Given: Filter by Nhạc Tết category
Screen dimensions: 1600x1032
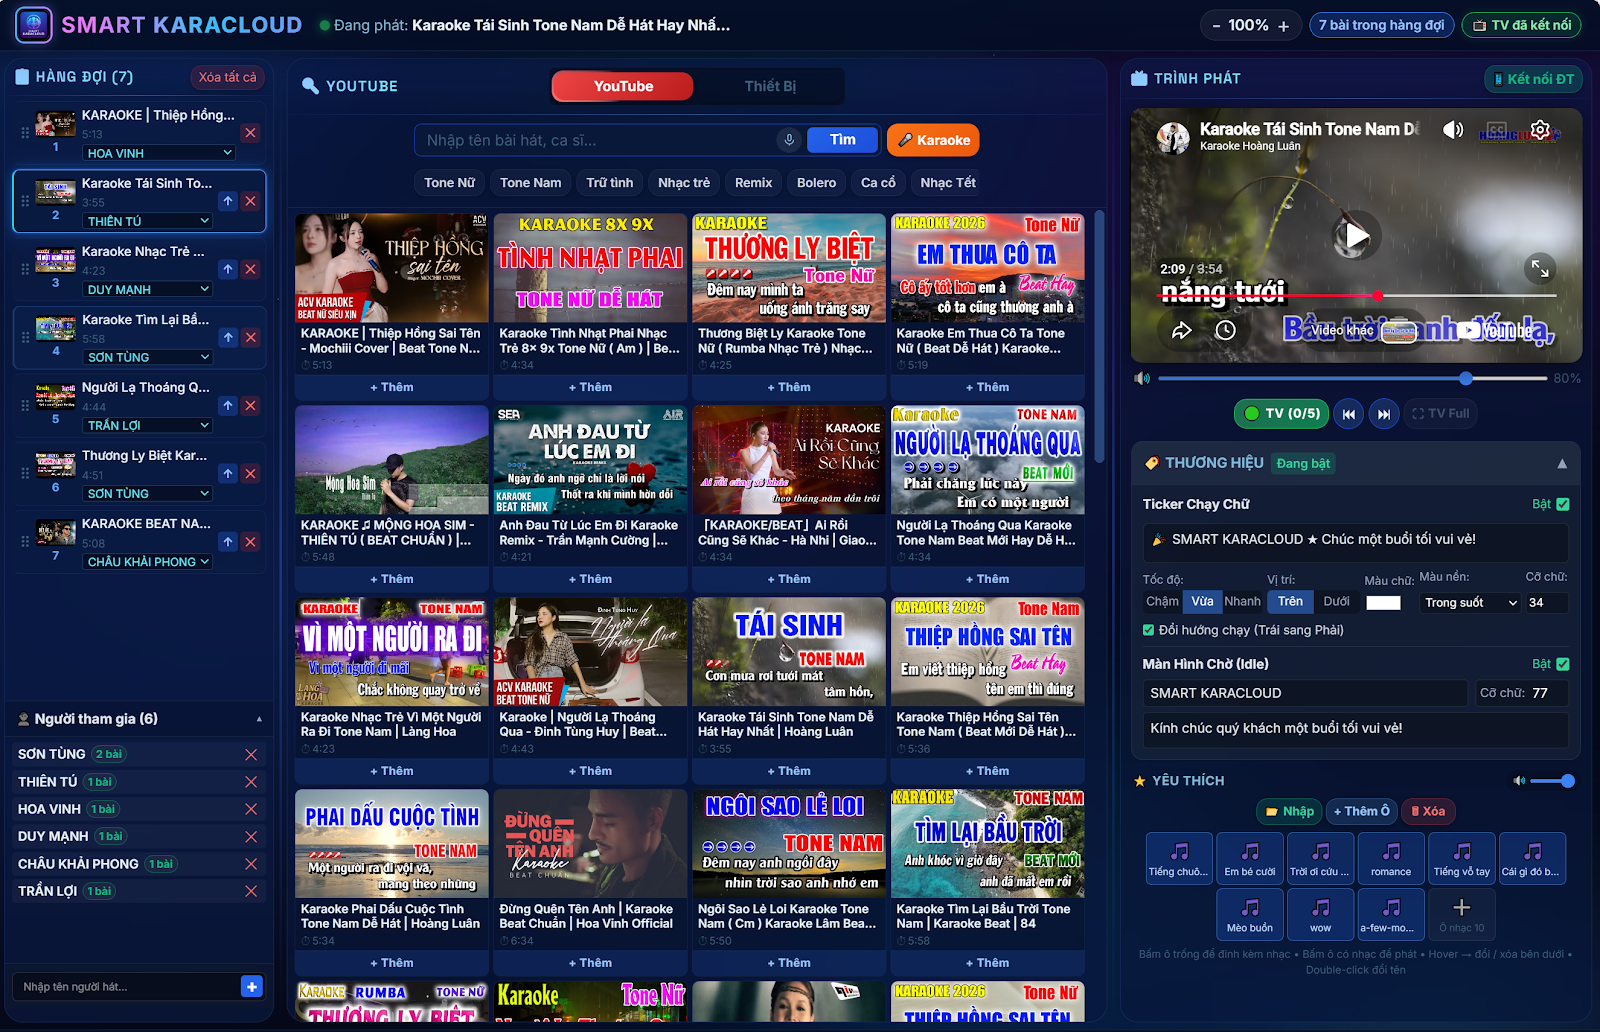Looking at the screenshot, I should click(x=948, y=183).
